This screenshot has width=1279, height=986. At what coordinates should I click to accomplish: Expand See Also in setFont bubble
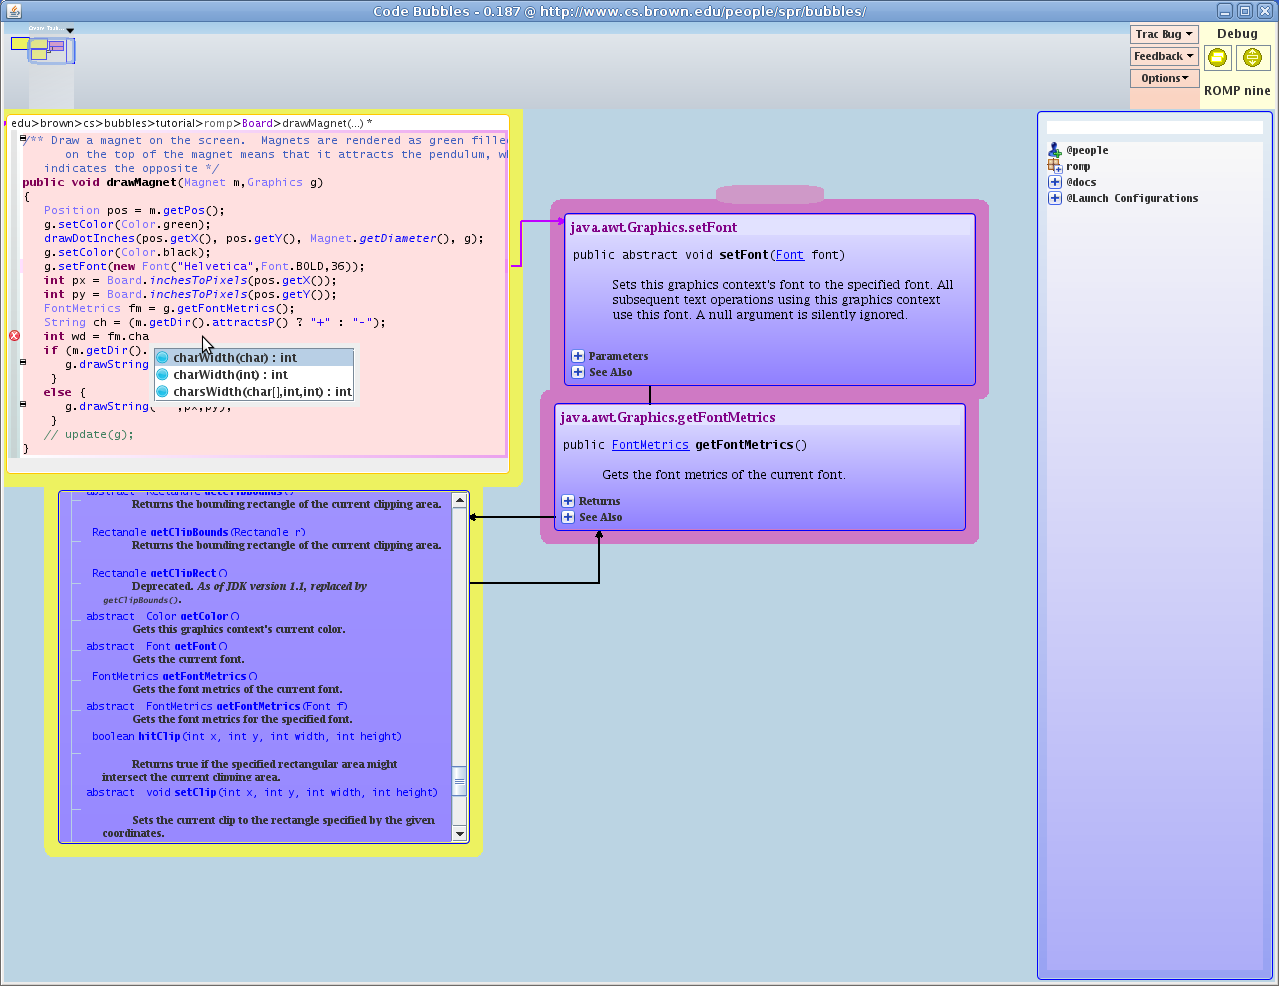point(578,372)
